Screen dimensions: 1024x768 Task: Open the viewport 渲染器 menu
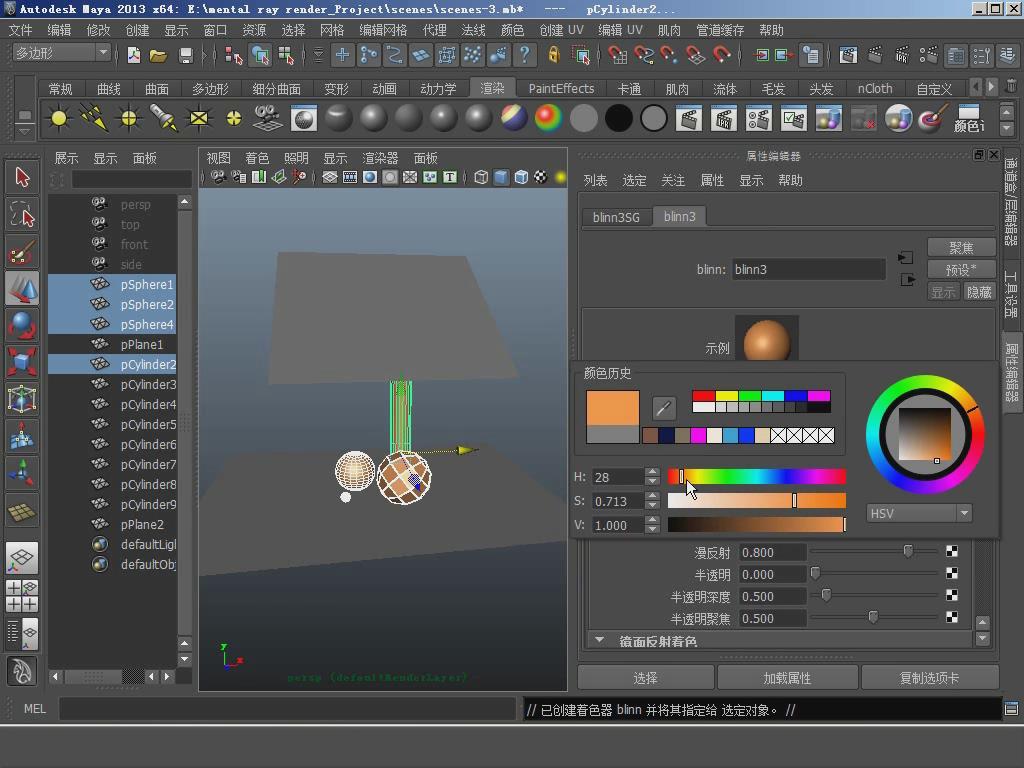380,158
